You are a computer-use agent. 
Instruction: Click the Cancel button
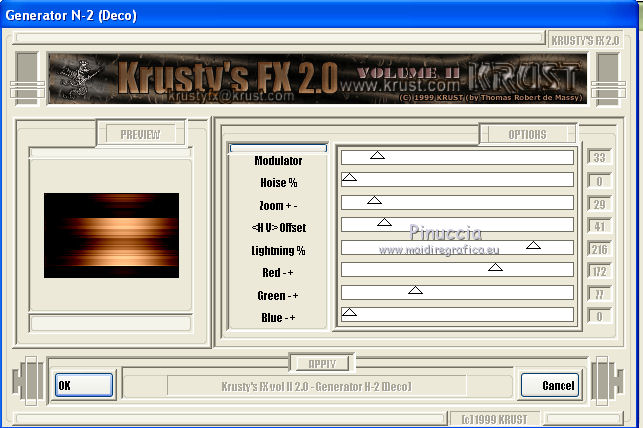pyautogui.click(x=550, y=385)
